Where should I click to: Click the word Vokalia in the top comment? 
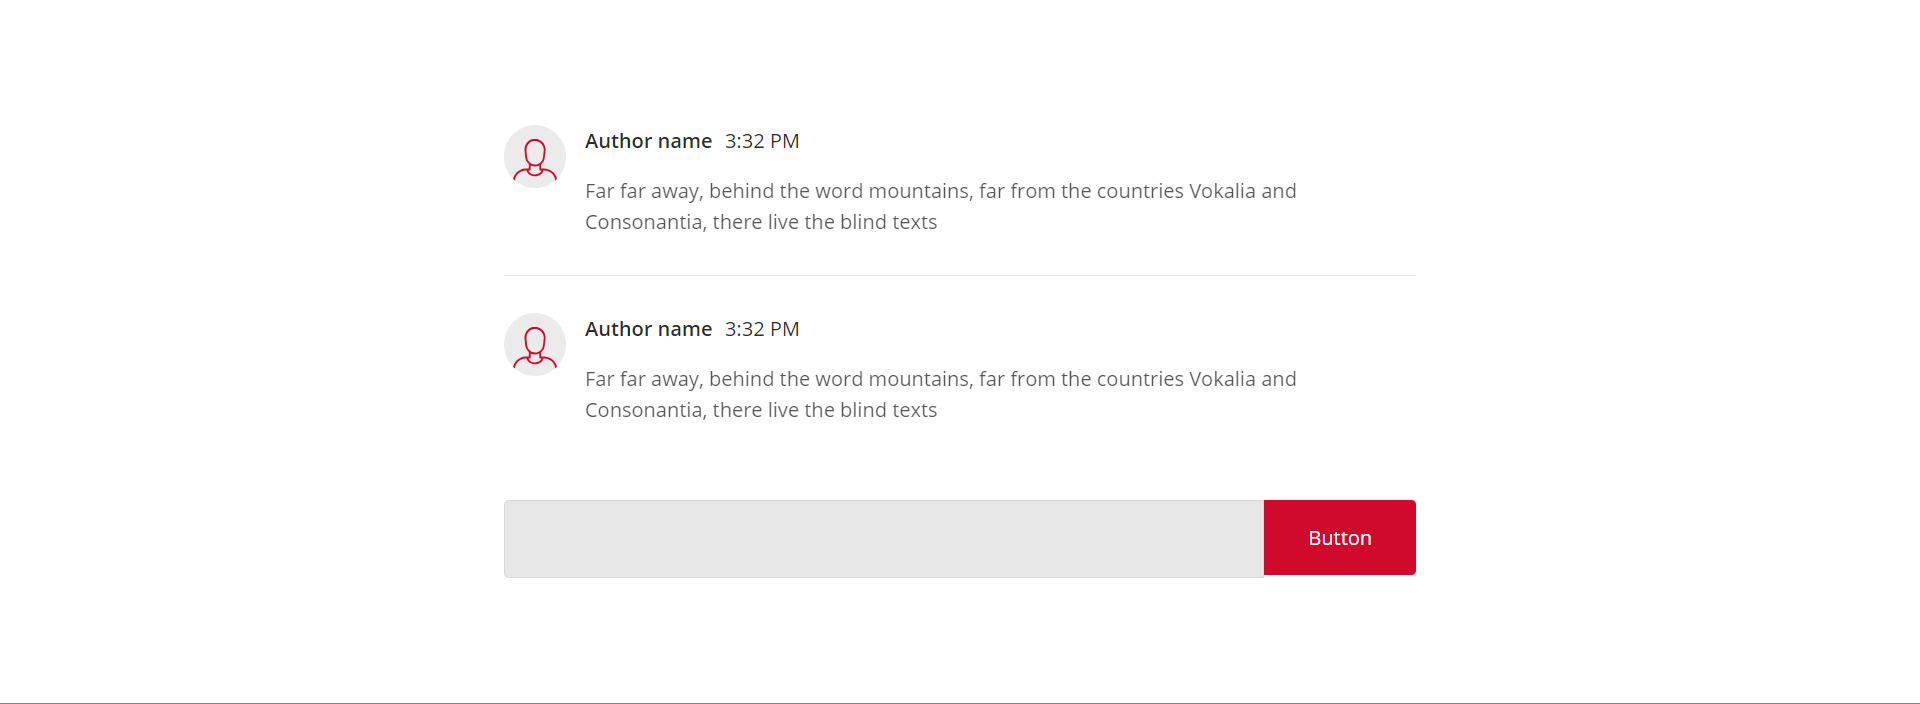pyautogui.click(x=1222, y=191)
